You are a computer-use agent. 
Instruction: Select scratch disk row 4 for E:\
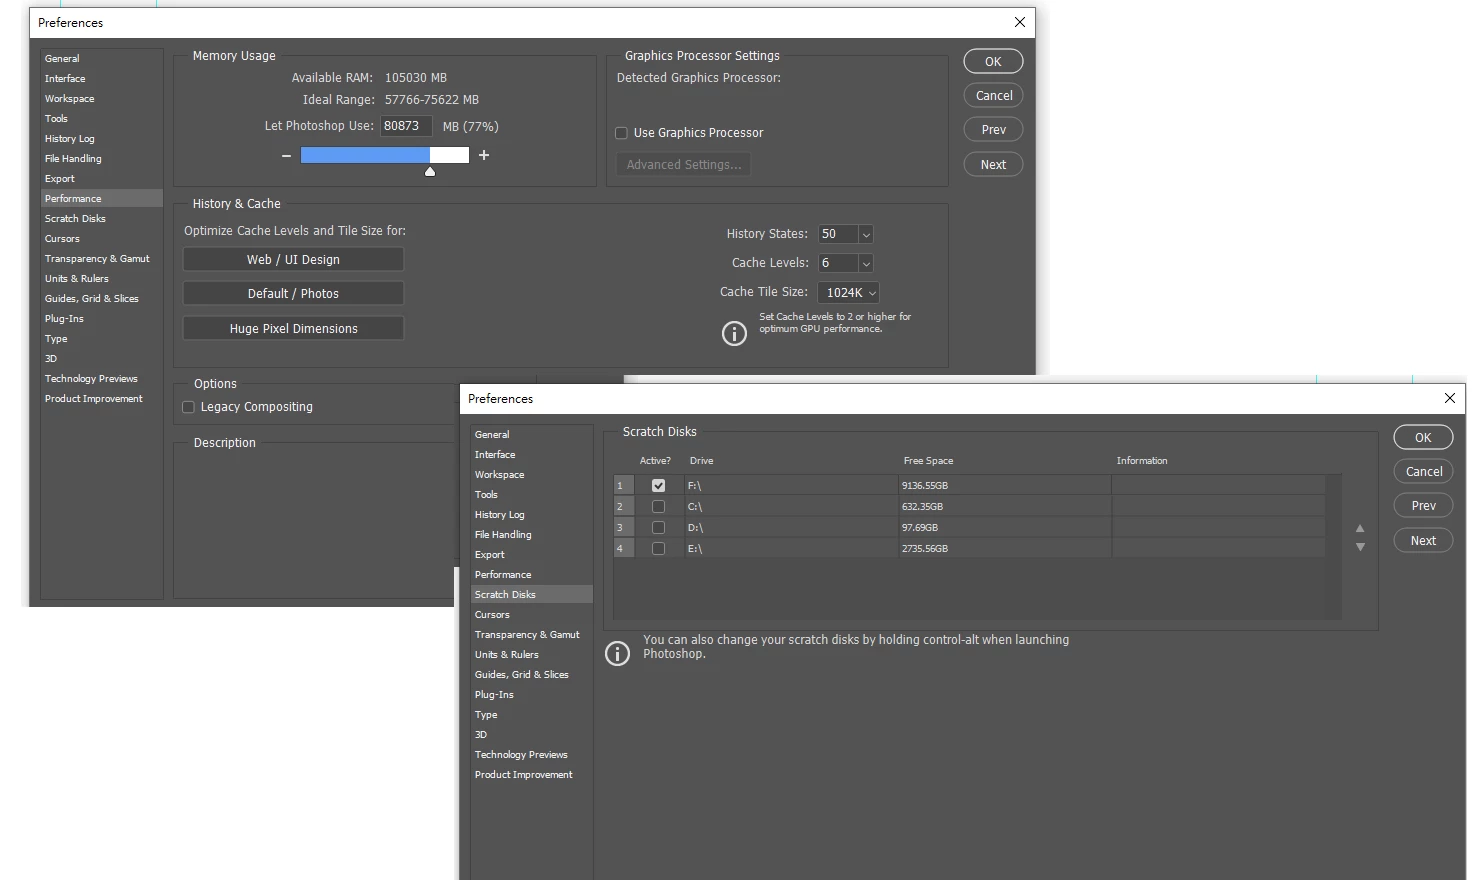point(969,549)
